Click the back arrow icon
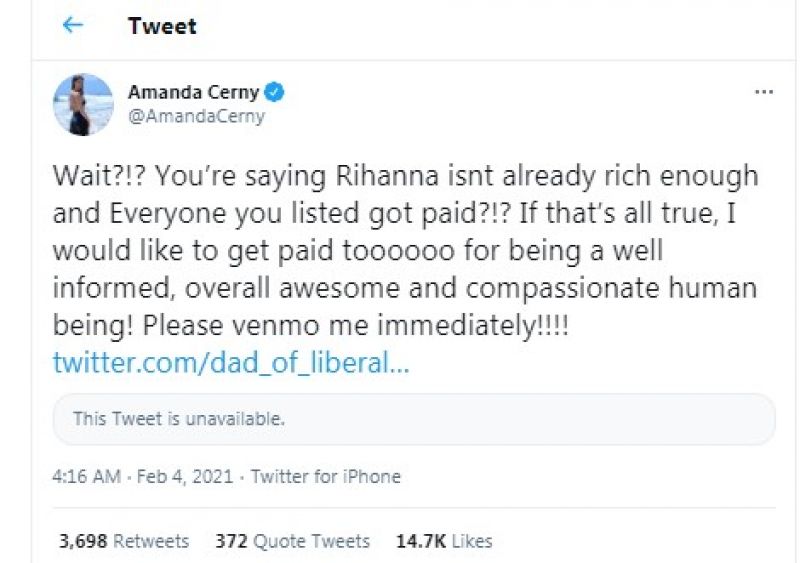Viewport: 800px width, 563px height. click(x=73, y=25)
